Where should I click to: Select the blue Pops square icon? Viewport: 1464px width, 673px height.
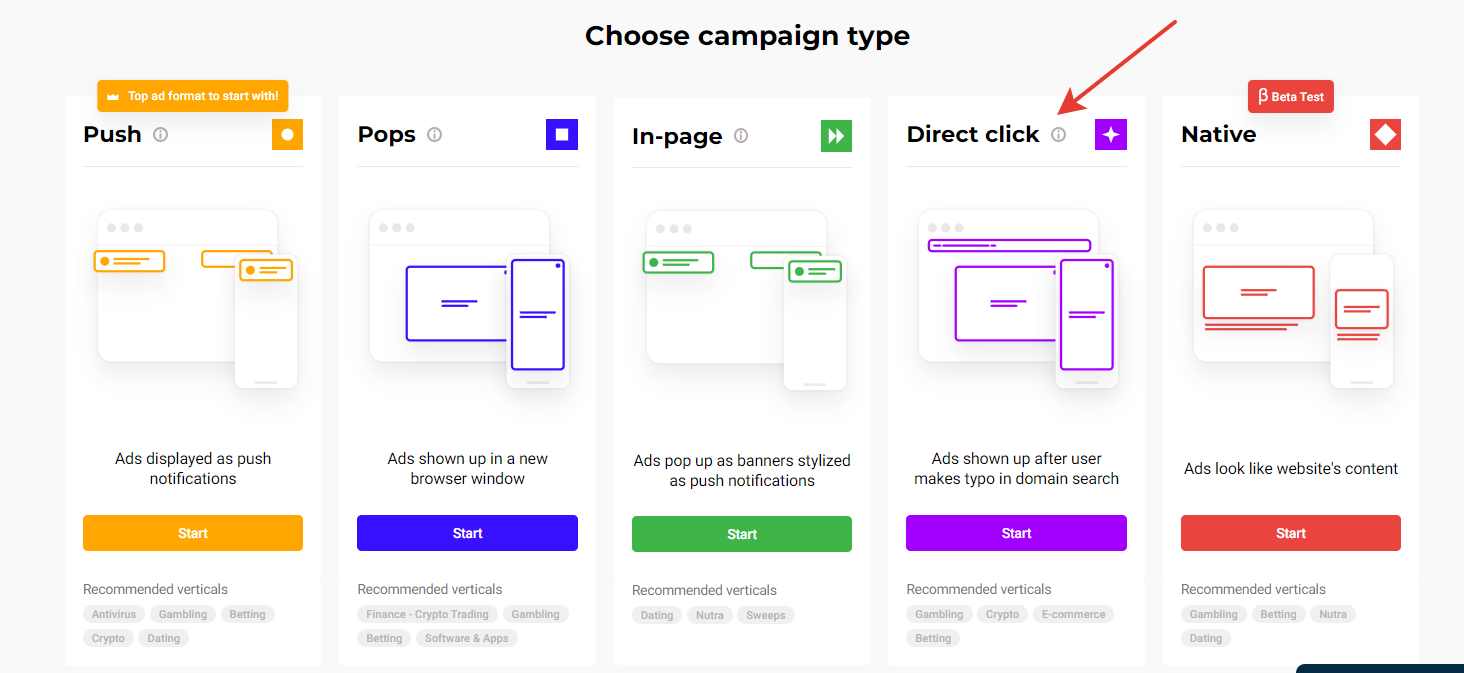pos(562,134)
